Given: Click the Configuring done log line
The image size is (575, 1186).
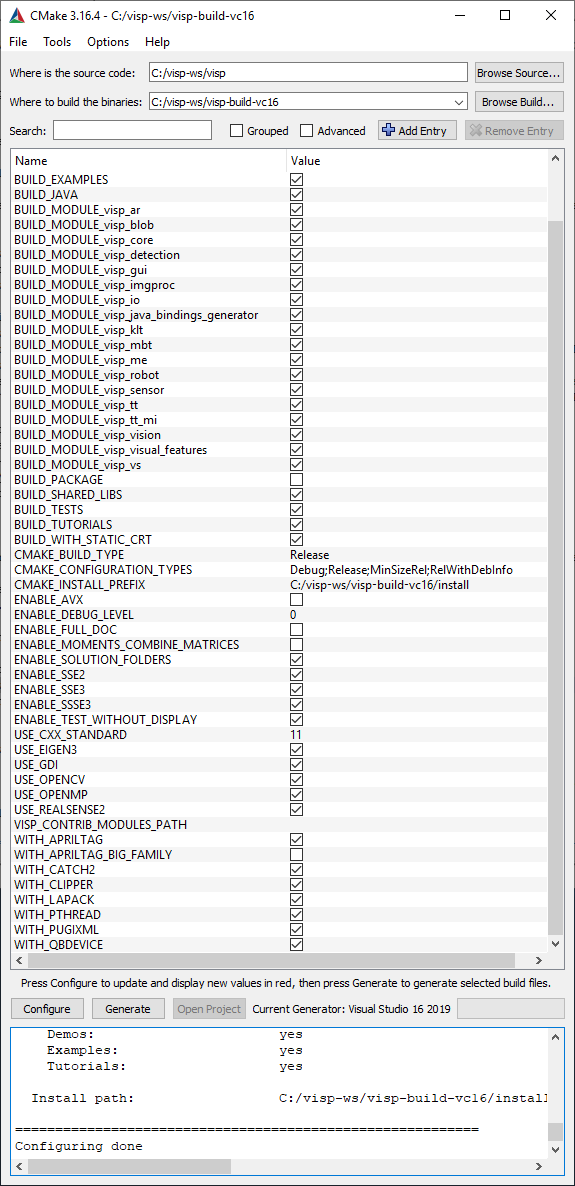Looking at the screenshot, I should coord(79,1146).
